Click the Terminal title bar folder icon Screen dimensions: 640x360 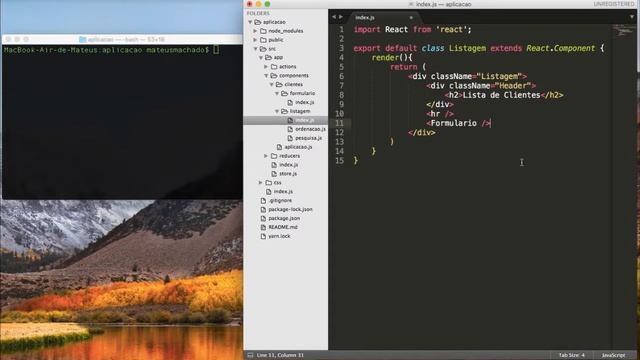point(82,39)
